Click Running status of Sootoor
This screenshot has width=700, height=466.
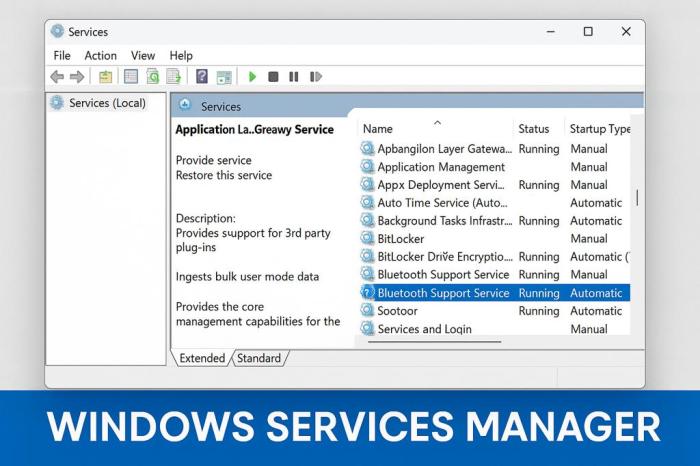click(539, 311)
